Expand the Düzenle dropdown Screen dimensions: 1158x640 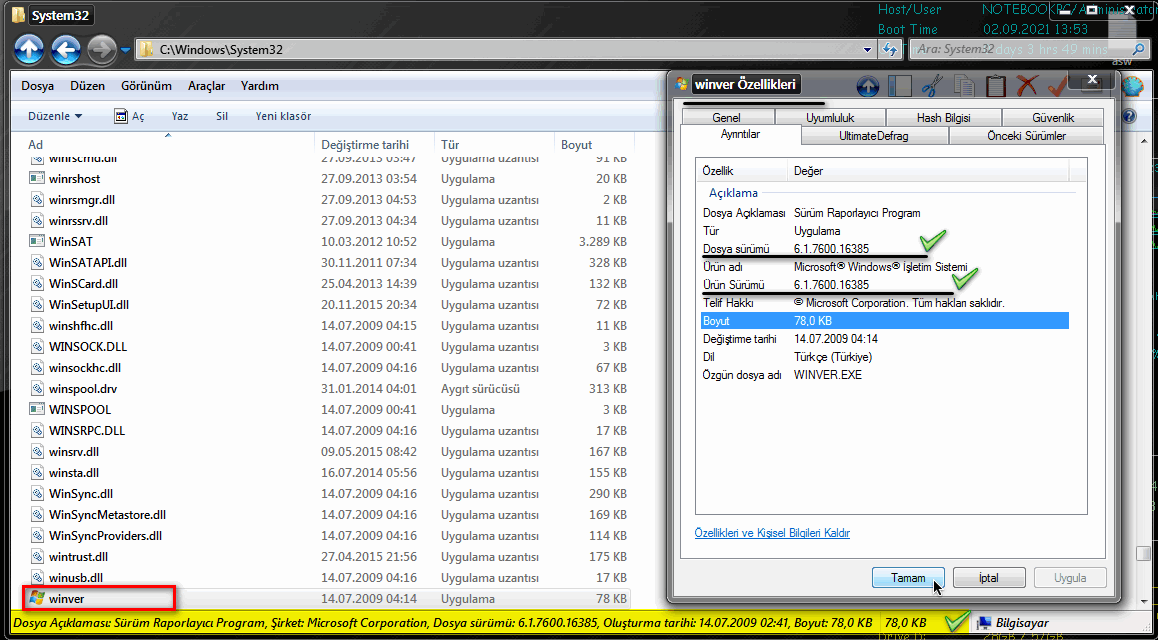click(55, 117)
